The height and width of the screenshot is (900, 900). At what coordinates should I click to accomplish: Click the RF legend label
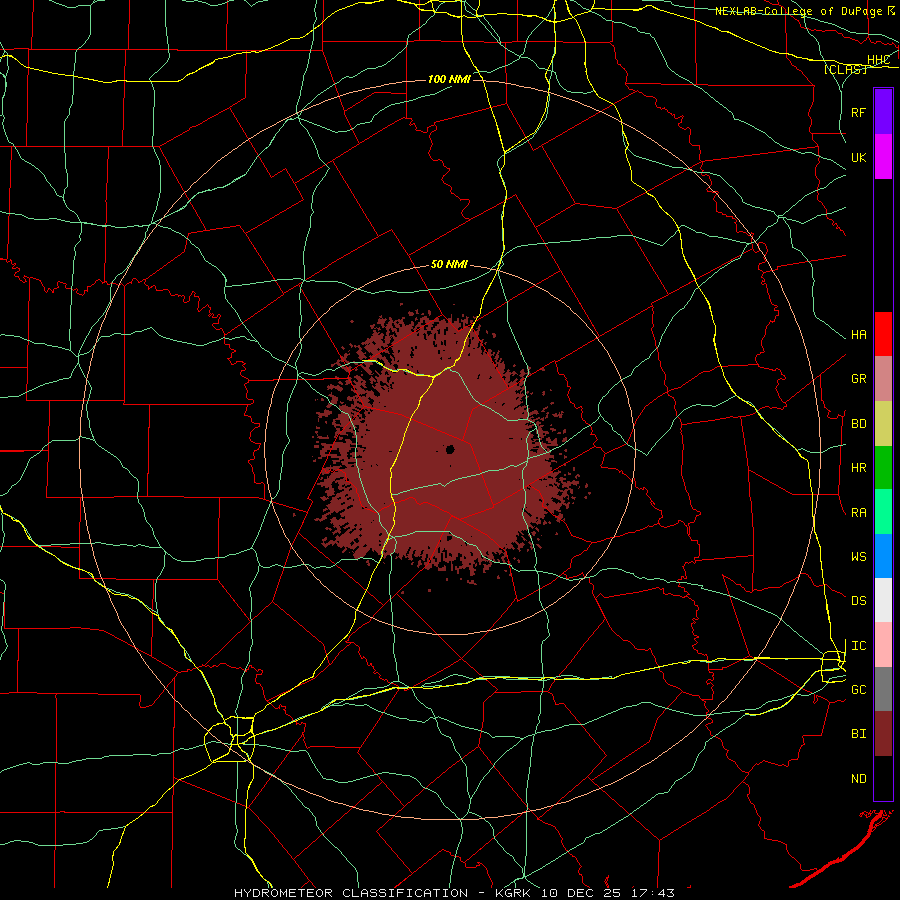pos(859,112)
